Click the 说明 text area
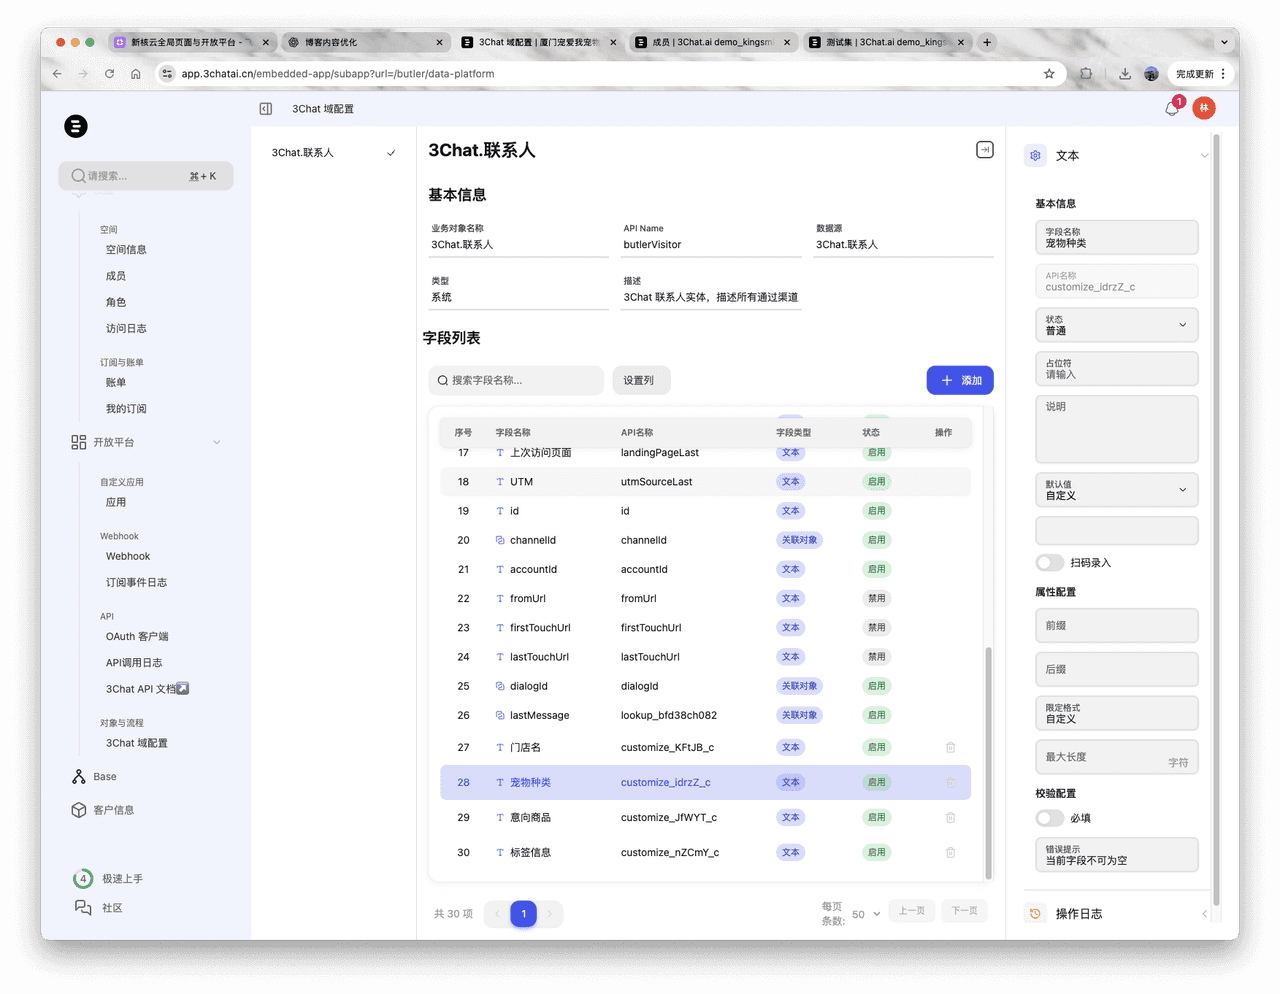Screen dimensions: 1280x994 pos(1116,429)
